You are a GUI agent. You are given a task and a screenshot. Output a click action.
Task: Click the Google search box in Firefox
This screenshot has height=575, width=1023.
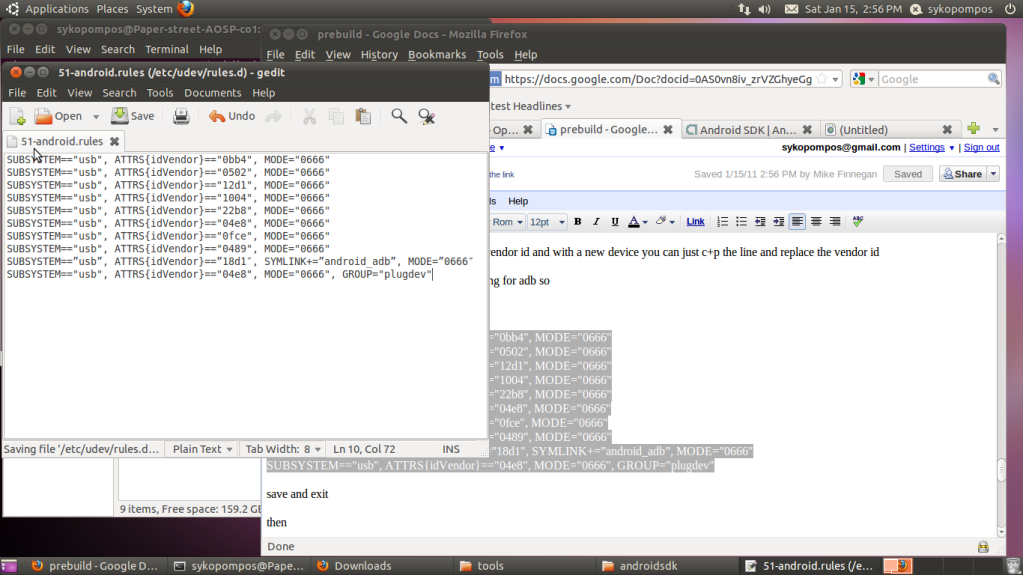(x=932, y=79)
